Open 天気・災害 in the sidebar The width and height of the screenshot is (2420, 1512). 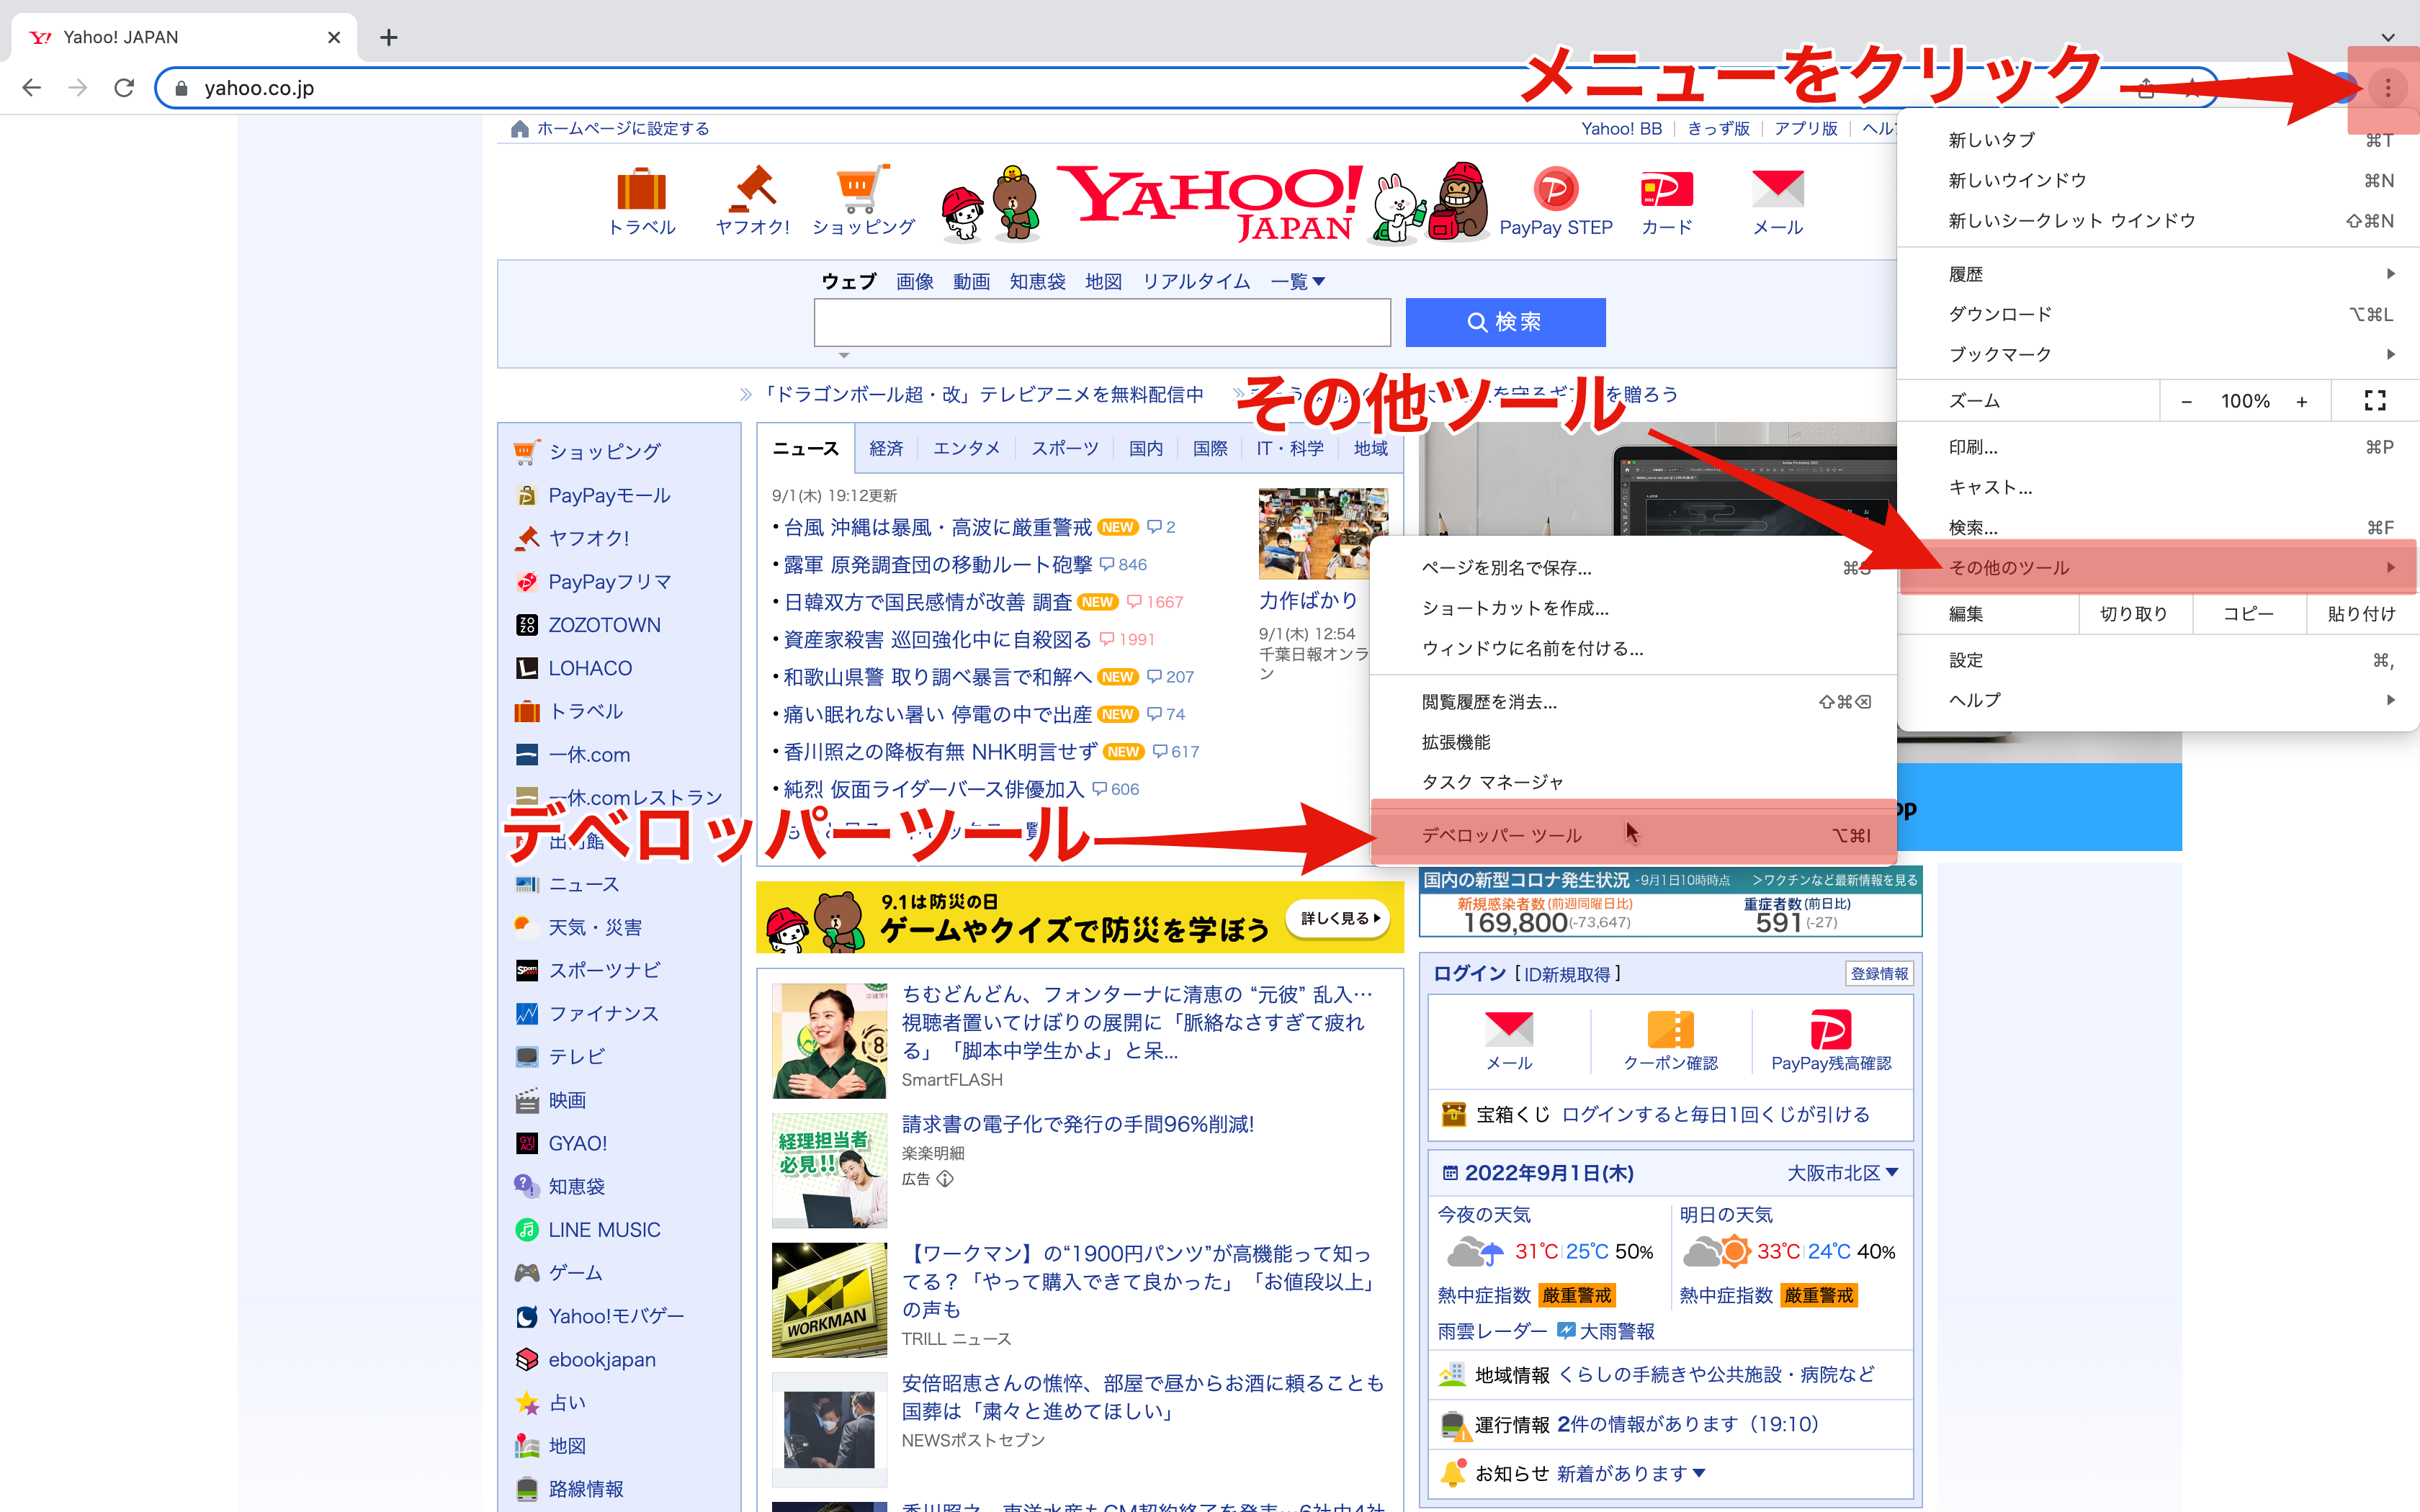[x=594, y=927]
